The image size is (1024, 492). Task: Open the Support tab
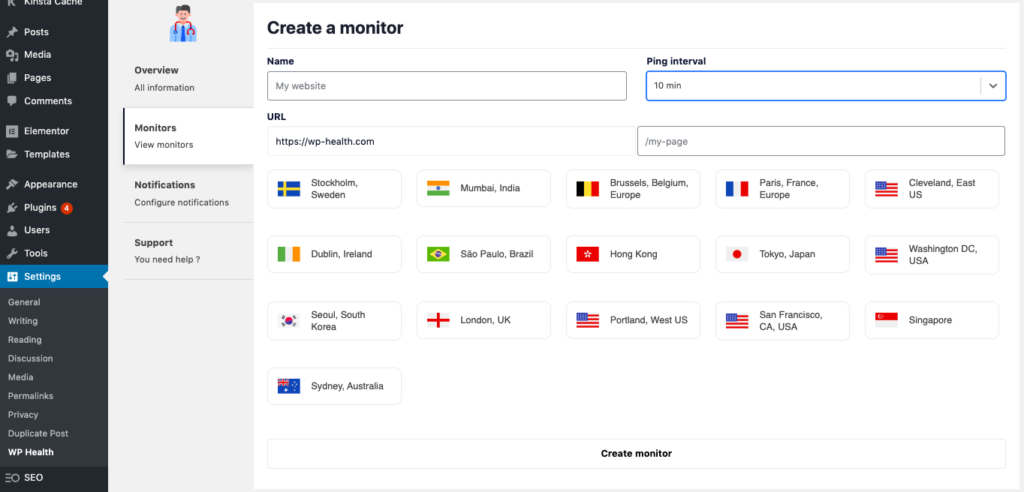pos(189,251)
